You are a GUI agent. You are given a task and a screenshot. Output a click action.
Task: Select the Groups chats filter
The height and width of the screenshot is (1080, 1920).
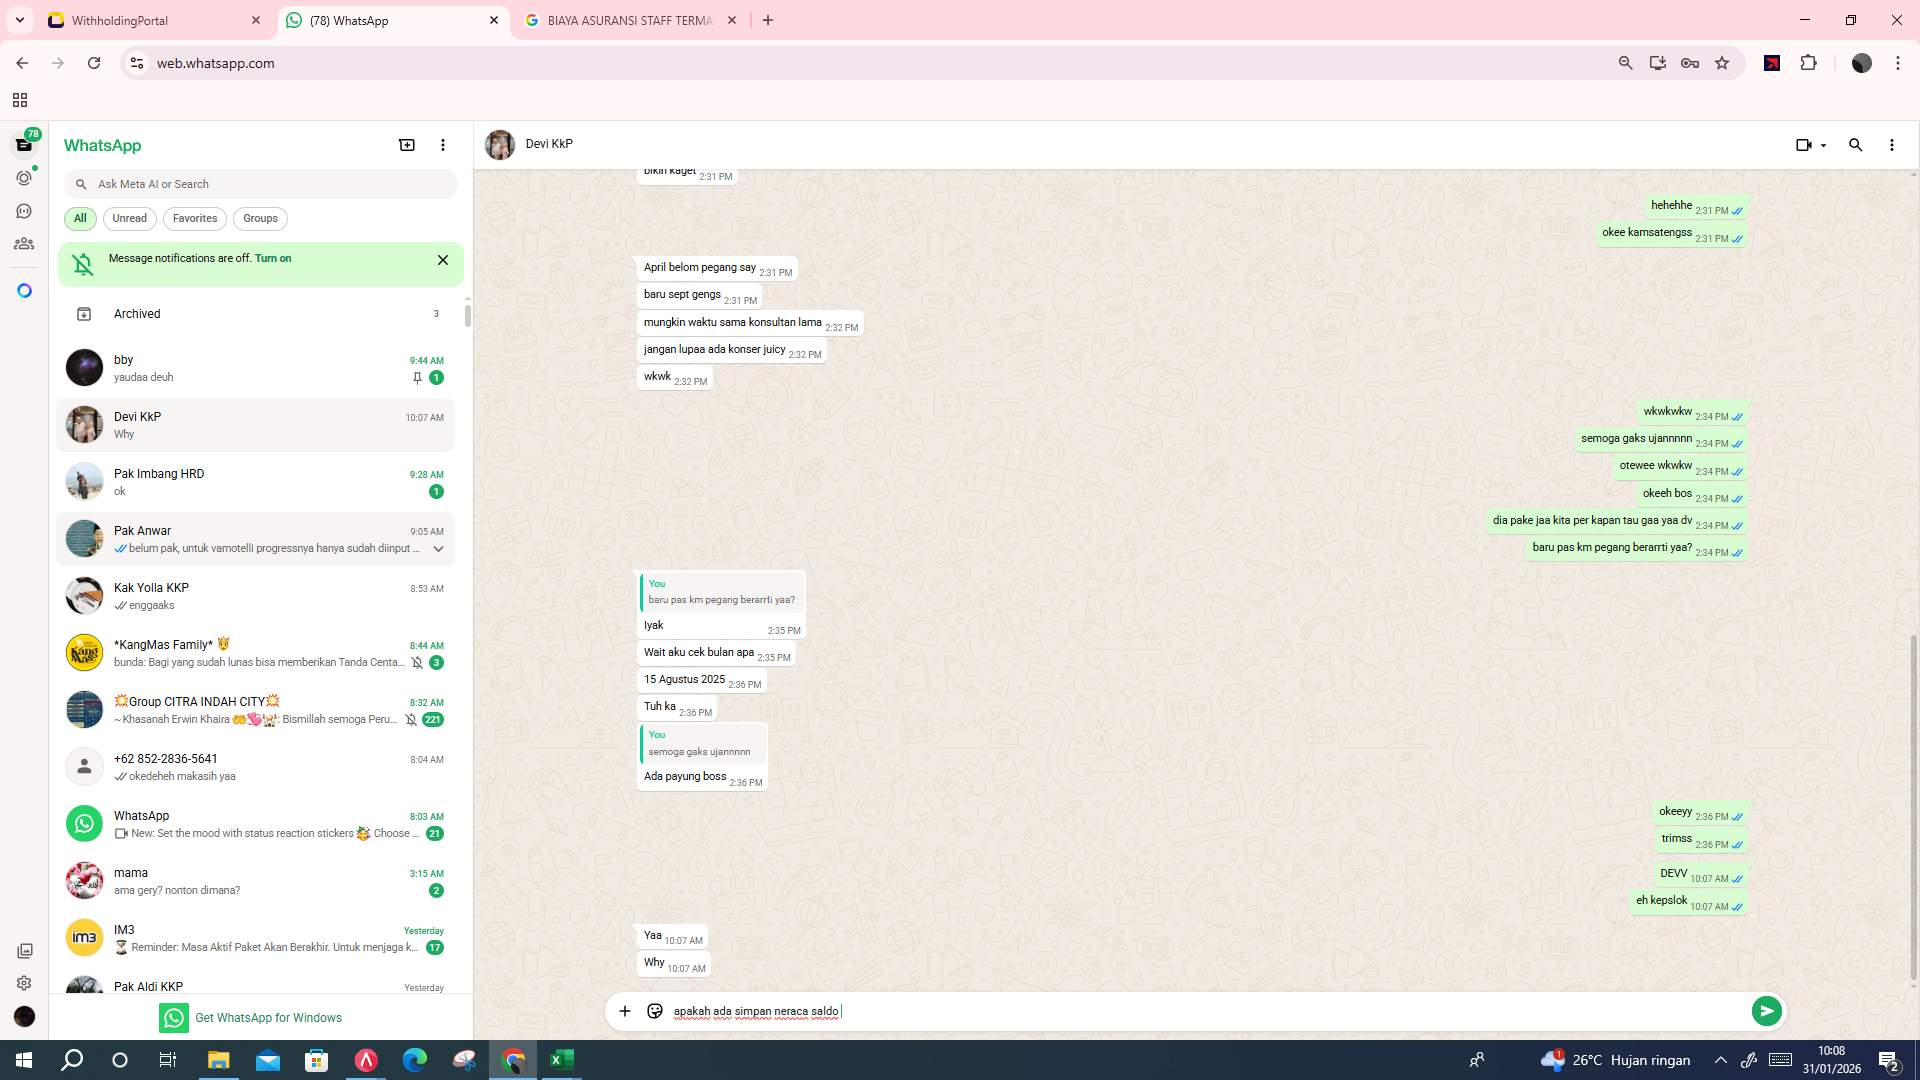tap(260, 218)
